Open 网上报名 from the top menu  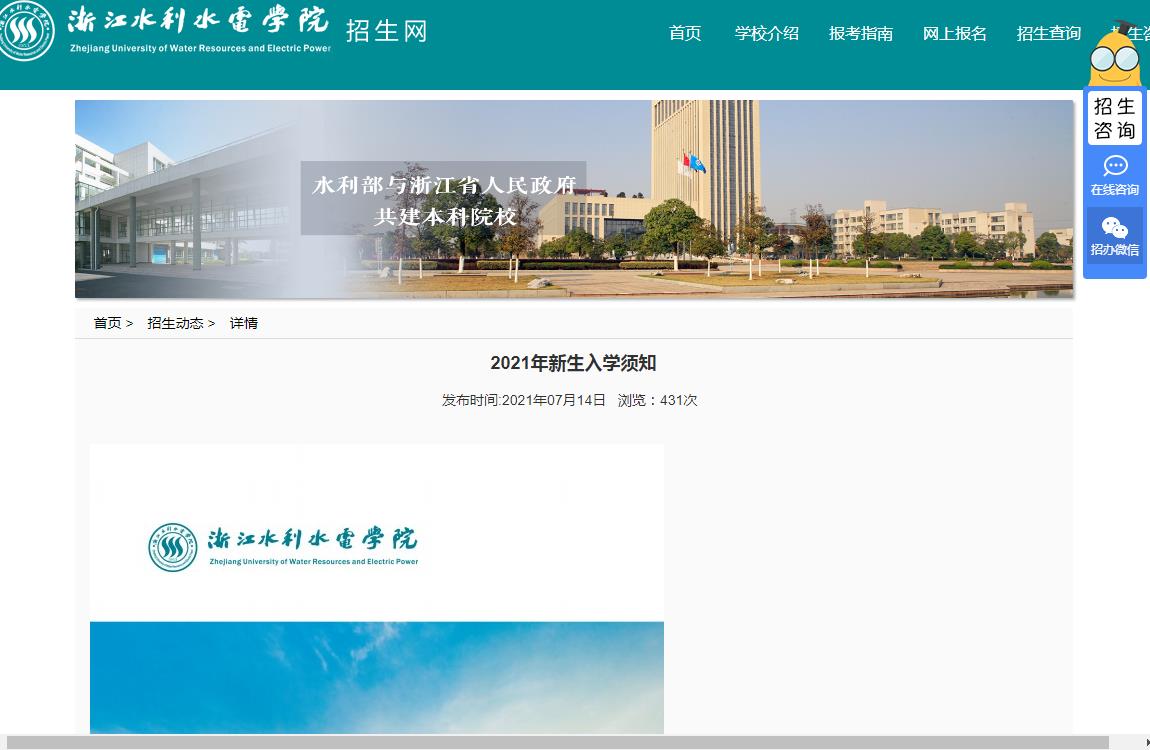coord(955,33)
